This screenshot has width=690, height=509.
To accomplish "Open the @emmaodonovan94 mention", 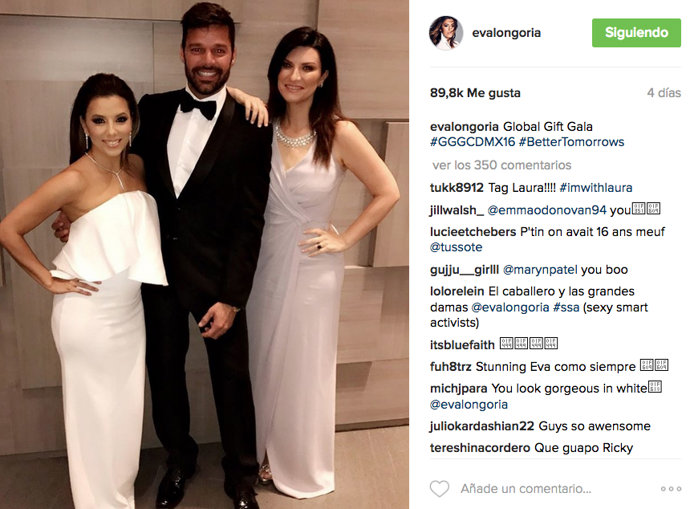I will pyautogui.click(x=547, y=210).
